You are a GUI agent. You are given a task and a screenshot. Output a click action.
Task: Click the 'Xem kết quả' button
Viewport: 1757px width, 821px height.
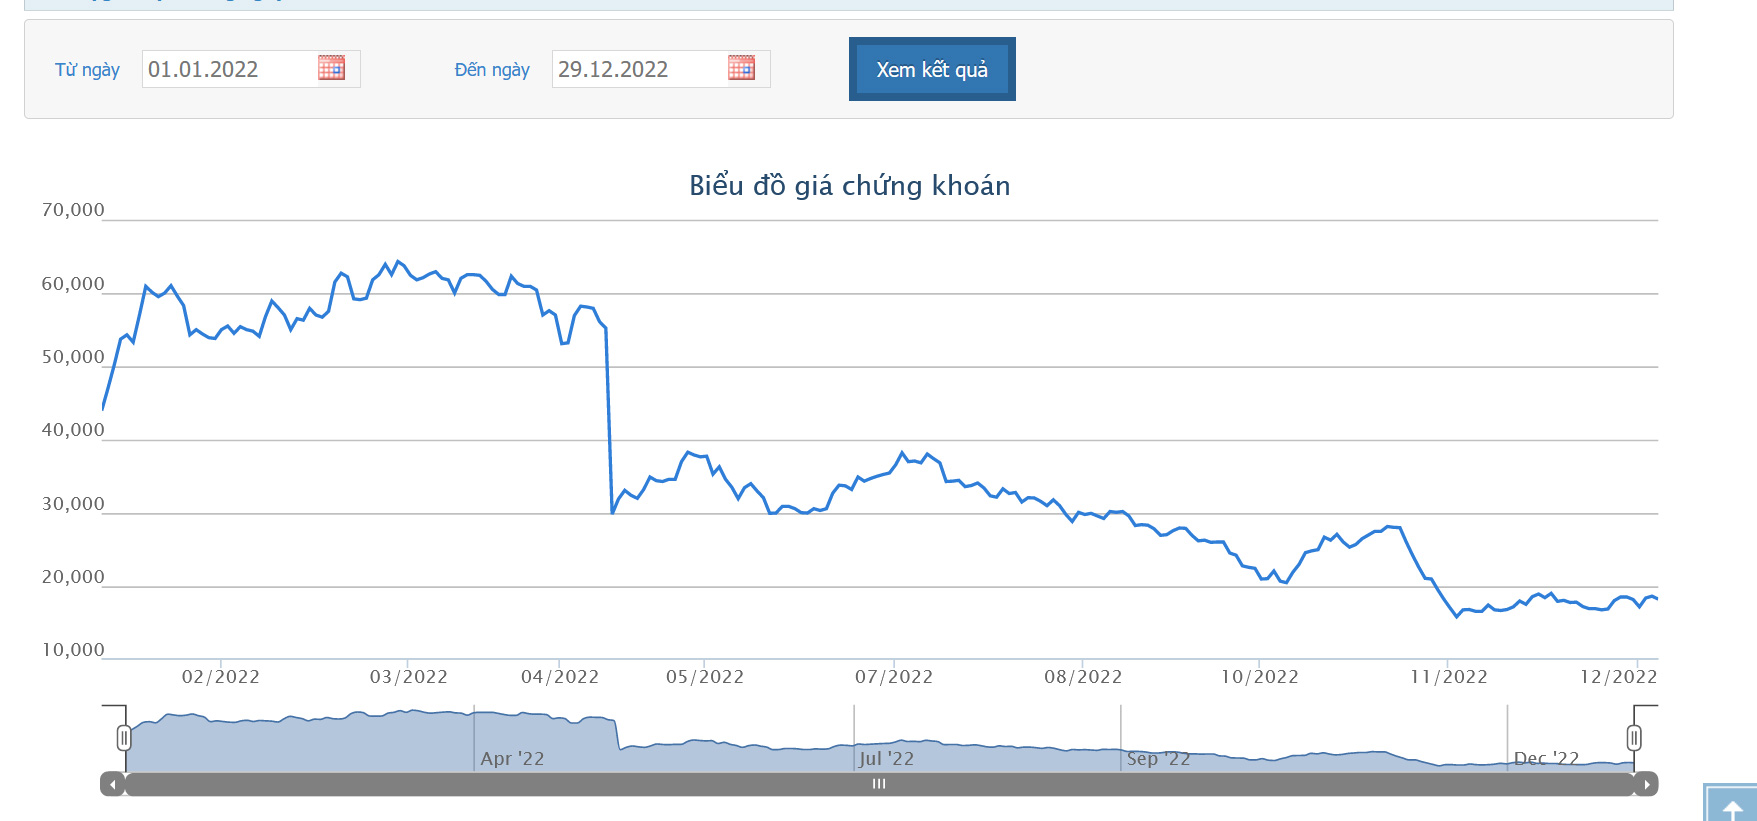[932, 69]
